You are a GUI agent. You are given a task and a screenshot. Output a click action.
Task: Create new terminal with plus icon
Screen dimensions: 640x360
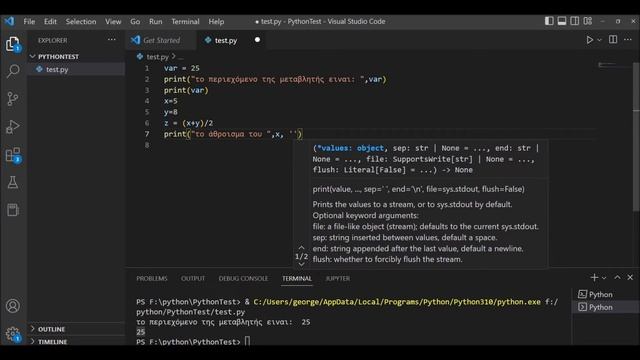pyautogui.click(x=594, y=278)
